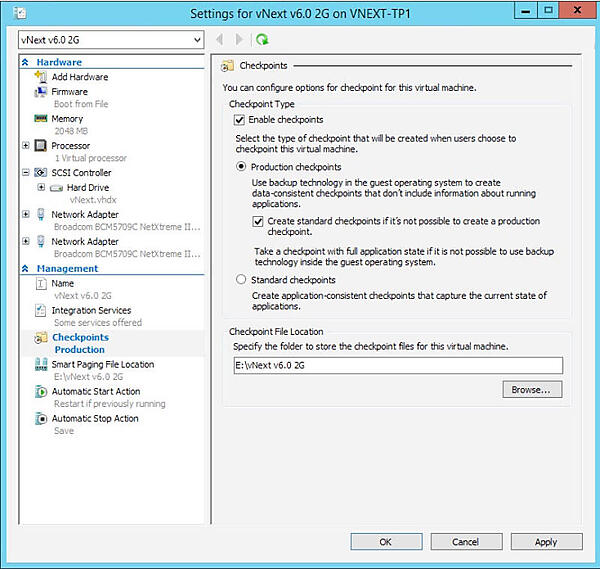Image resolution: width=600 pixels, height=569 pixels.
Task: Click the second Network Adapter icon
Action: tap(41, 241)
